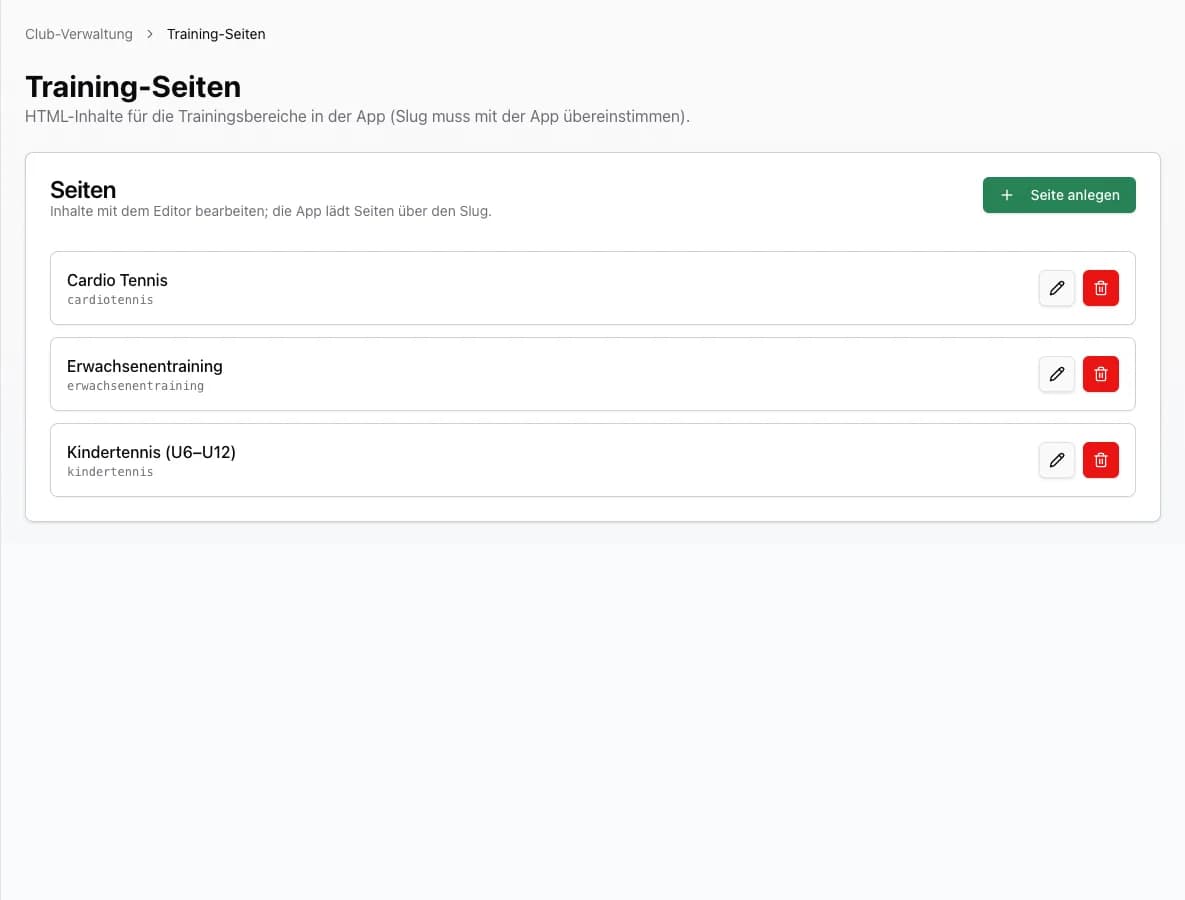Delete the Kindertennis (U6–U12) page
1185x900 pixels.
pos(1100,460)
